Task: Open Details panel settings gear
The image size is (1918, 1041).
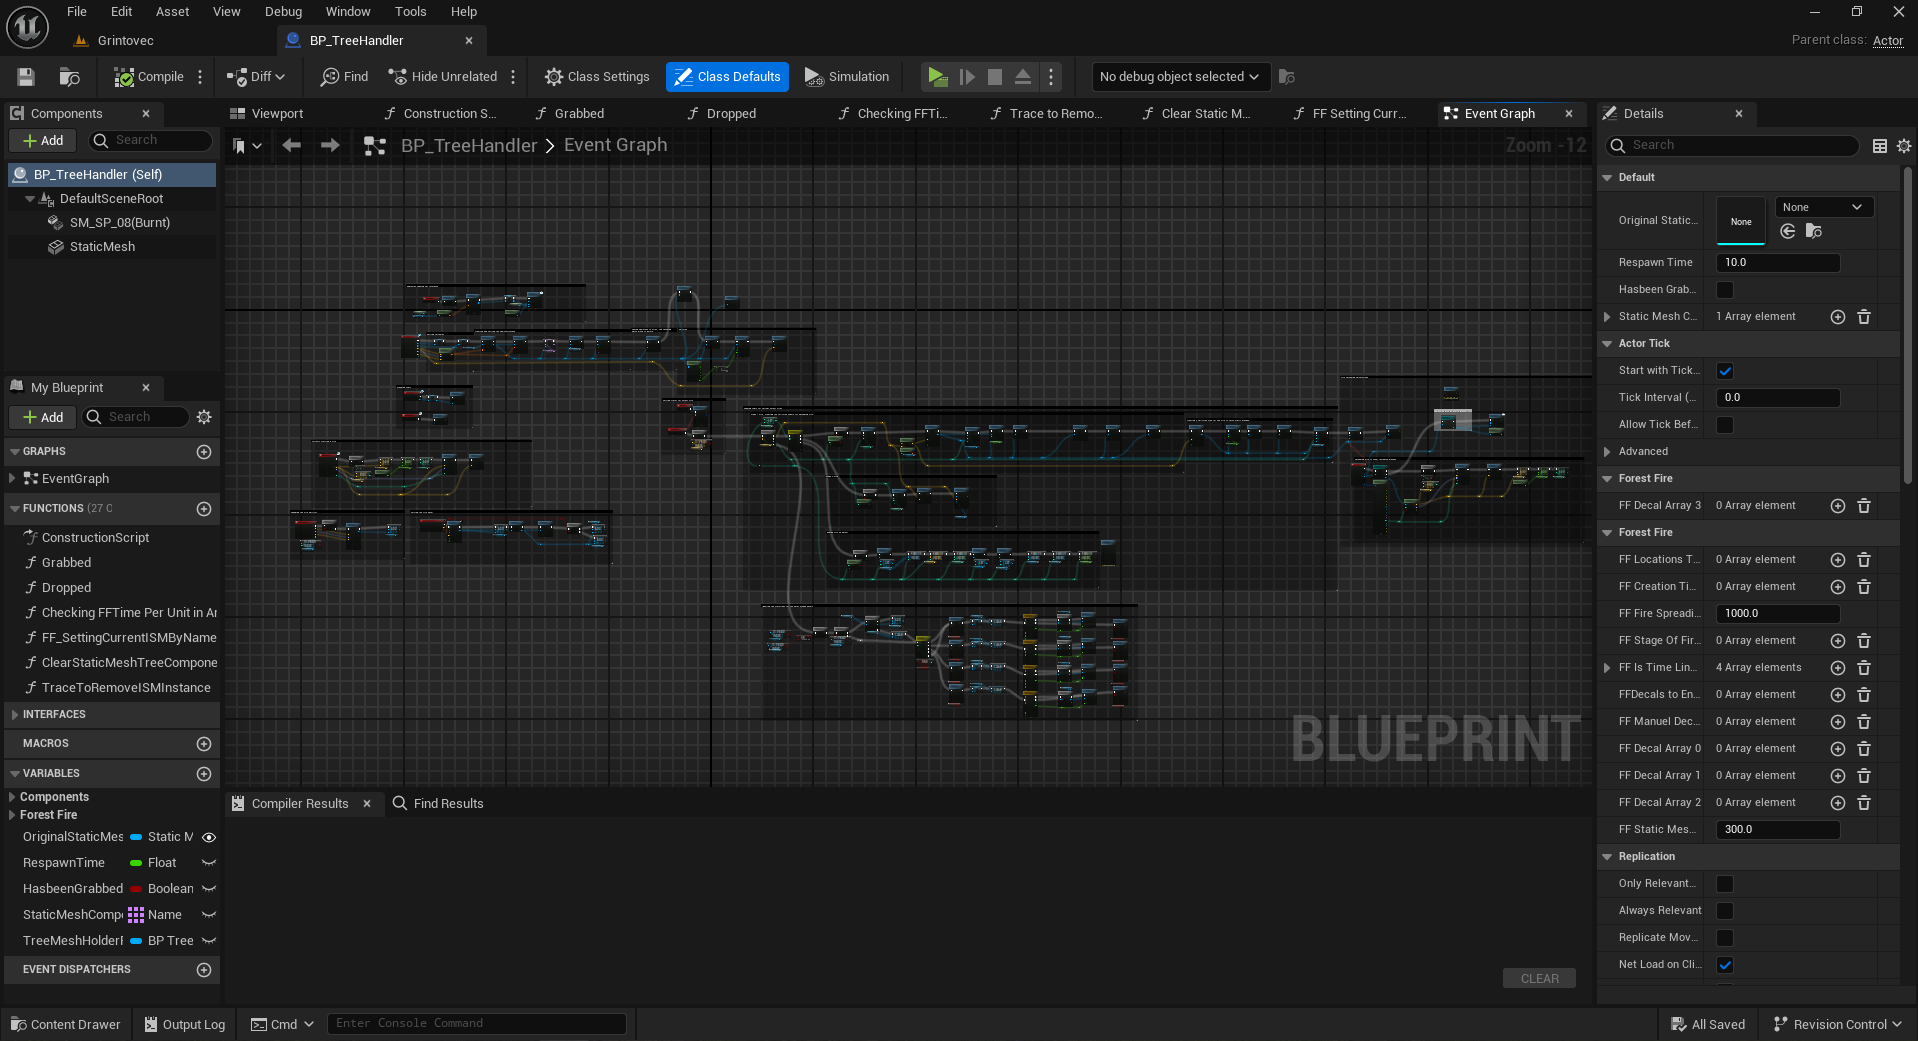Action: coord(1904,146)
